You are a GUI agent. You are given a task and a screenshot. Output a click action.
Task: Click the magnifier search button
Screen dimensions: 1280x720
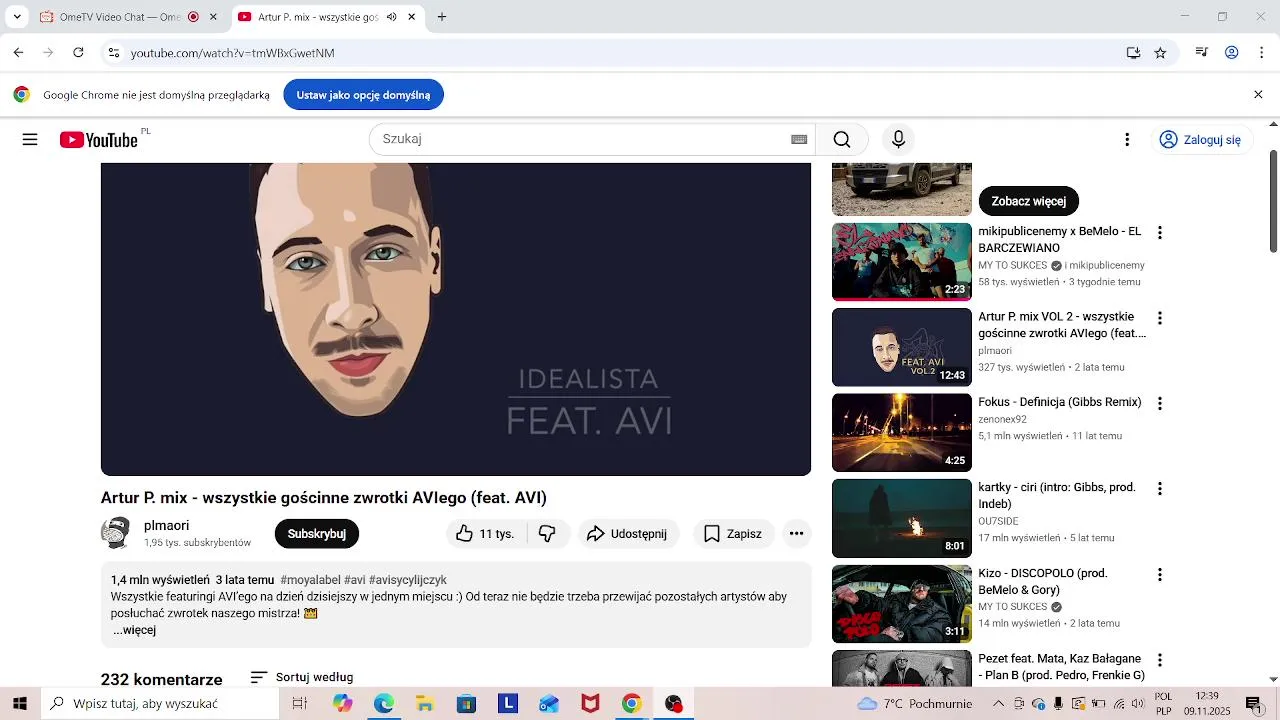click(842, 140)
